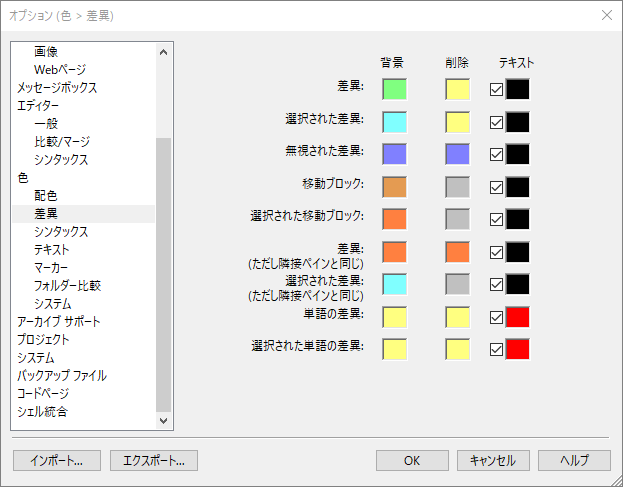The width and height of the screenshot is (623, 487).
Task: Pick 移動ブロック background orange swatch
Action: [x=395, y=187]
